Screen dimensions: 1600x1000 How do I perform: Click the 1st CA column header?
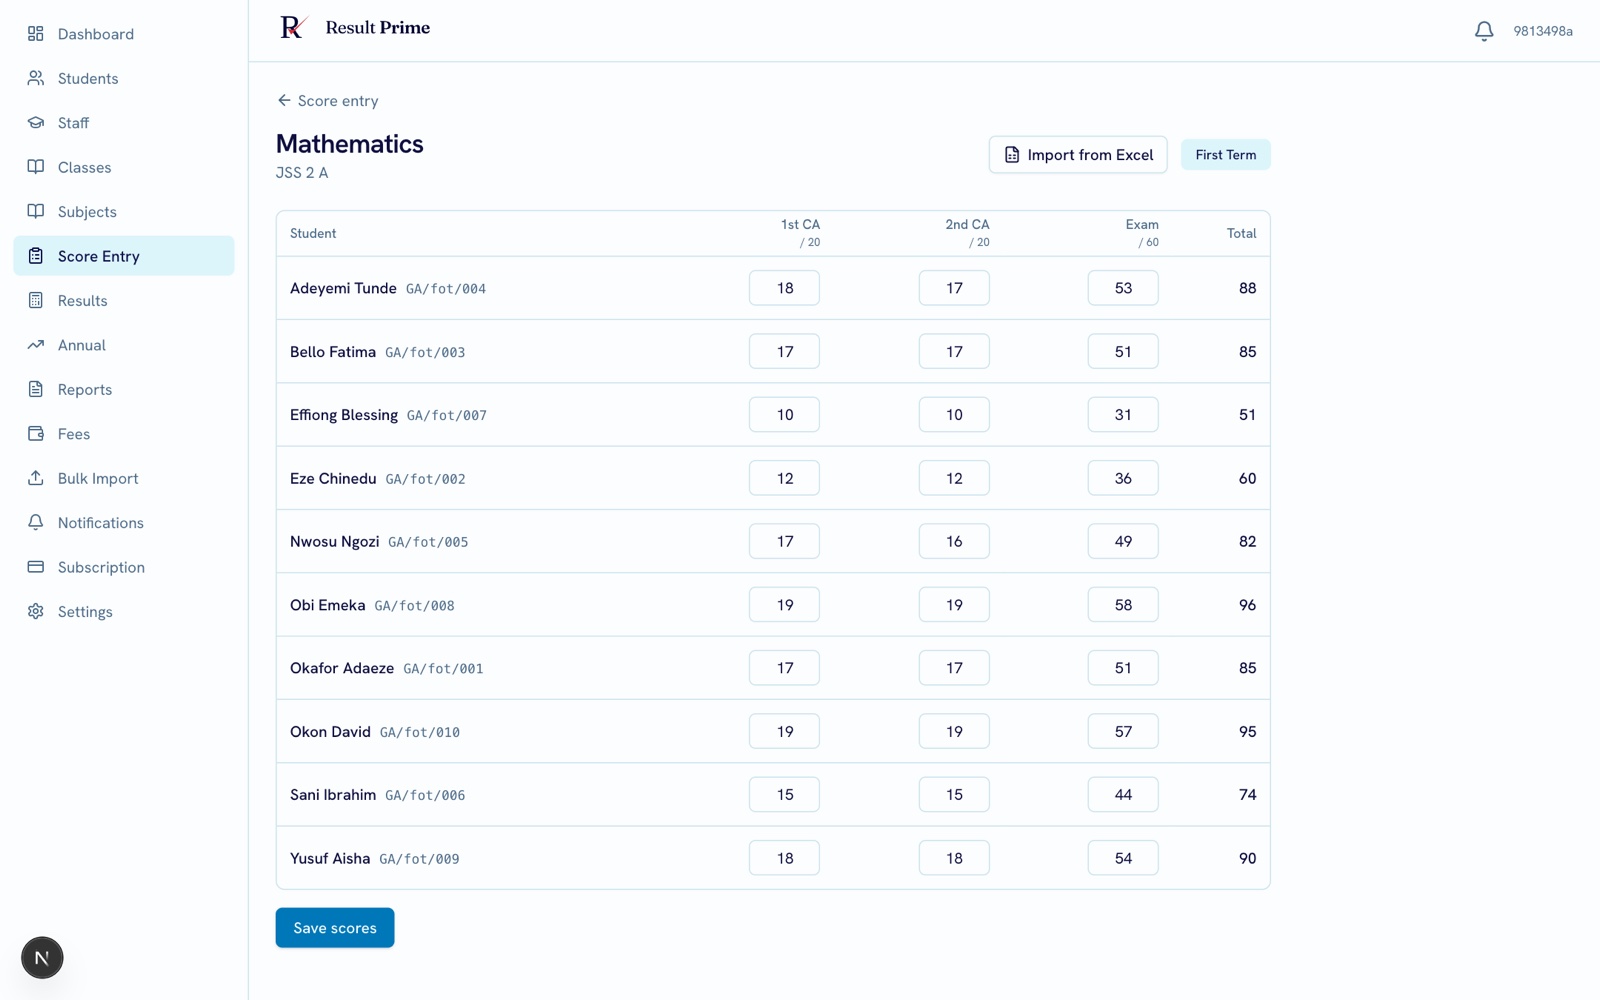tap(800, 232)
